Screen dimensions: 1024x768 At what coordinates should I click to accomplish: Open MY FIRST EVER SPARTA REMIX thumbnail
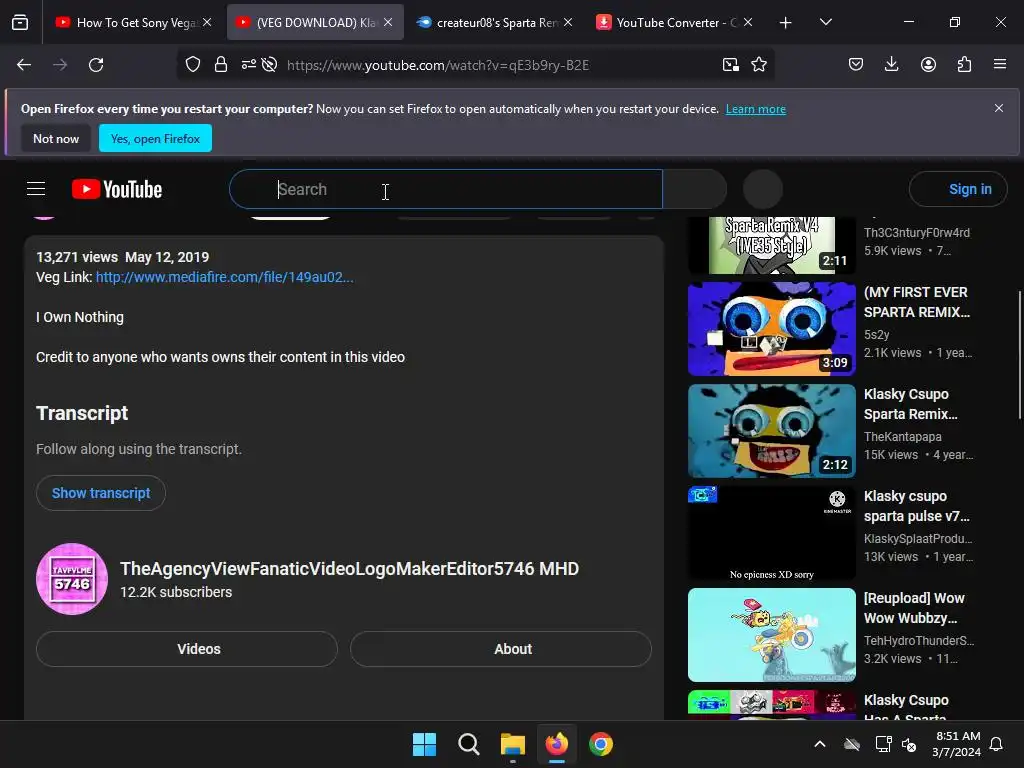[x=771, y=328]
